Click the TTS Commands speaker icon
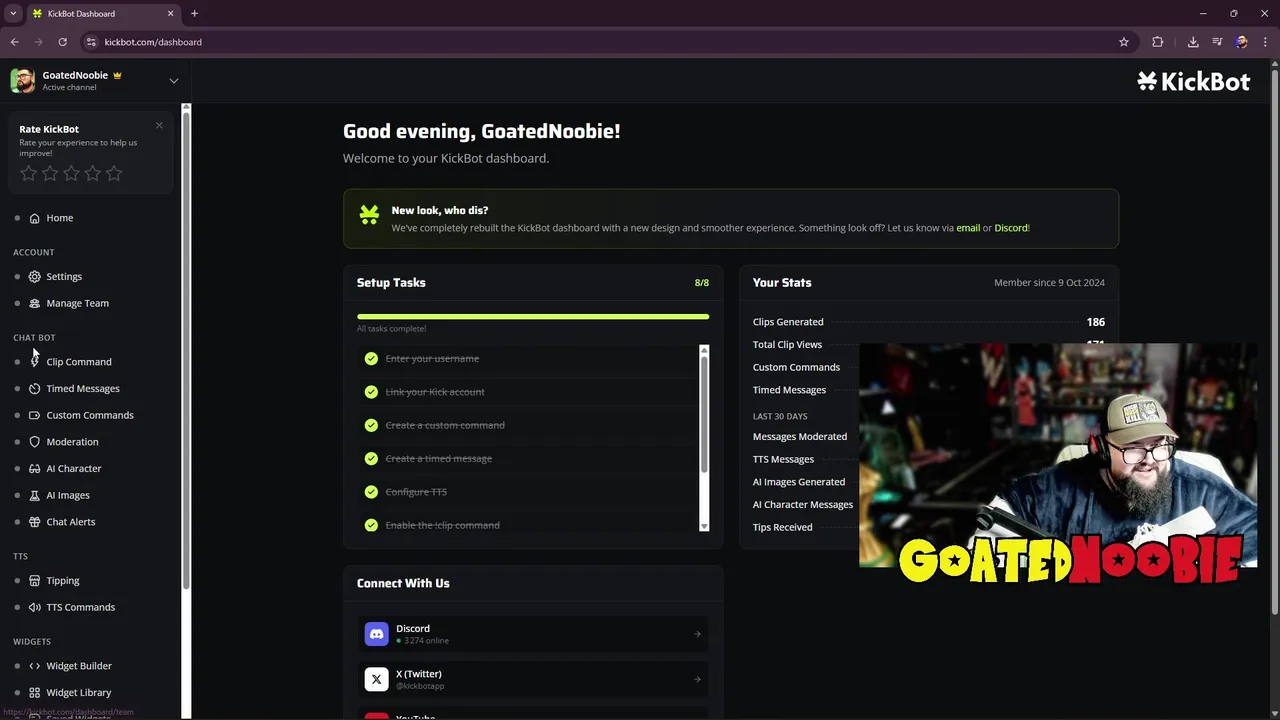Viewport: 1280px width, 720px height. (x=35, y=607)
